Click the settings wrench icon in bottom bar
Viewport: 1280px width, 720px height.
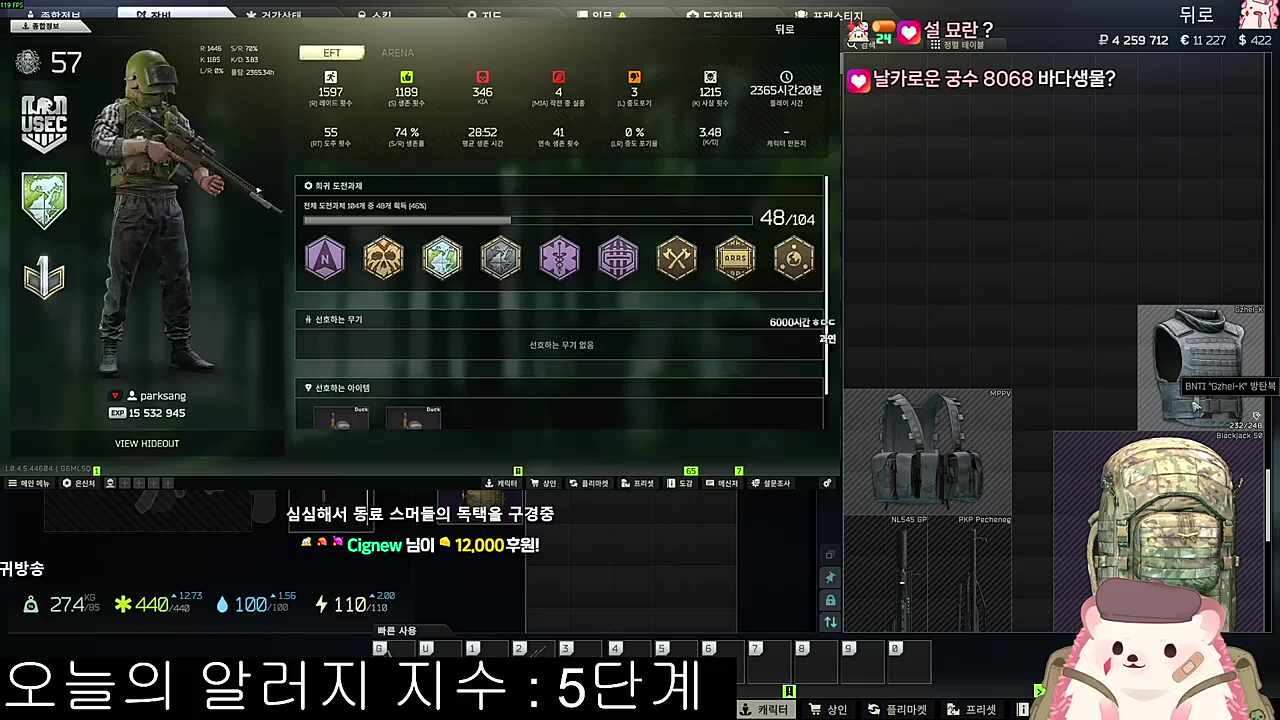(x=827, y=484)
